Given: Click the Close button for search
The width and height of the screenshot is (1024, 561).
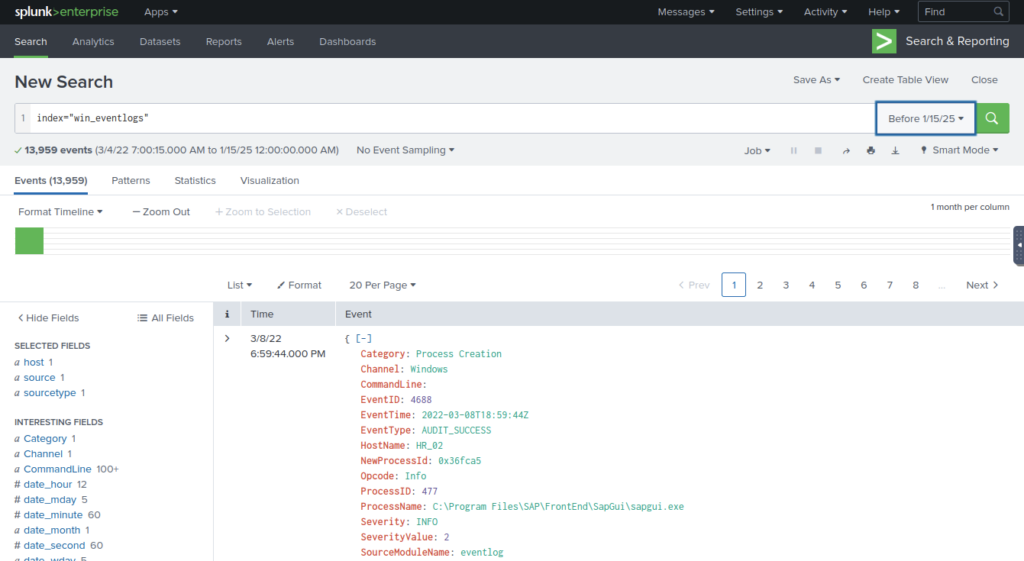Looking at the screenshot, I should 984,80.
